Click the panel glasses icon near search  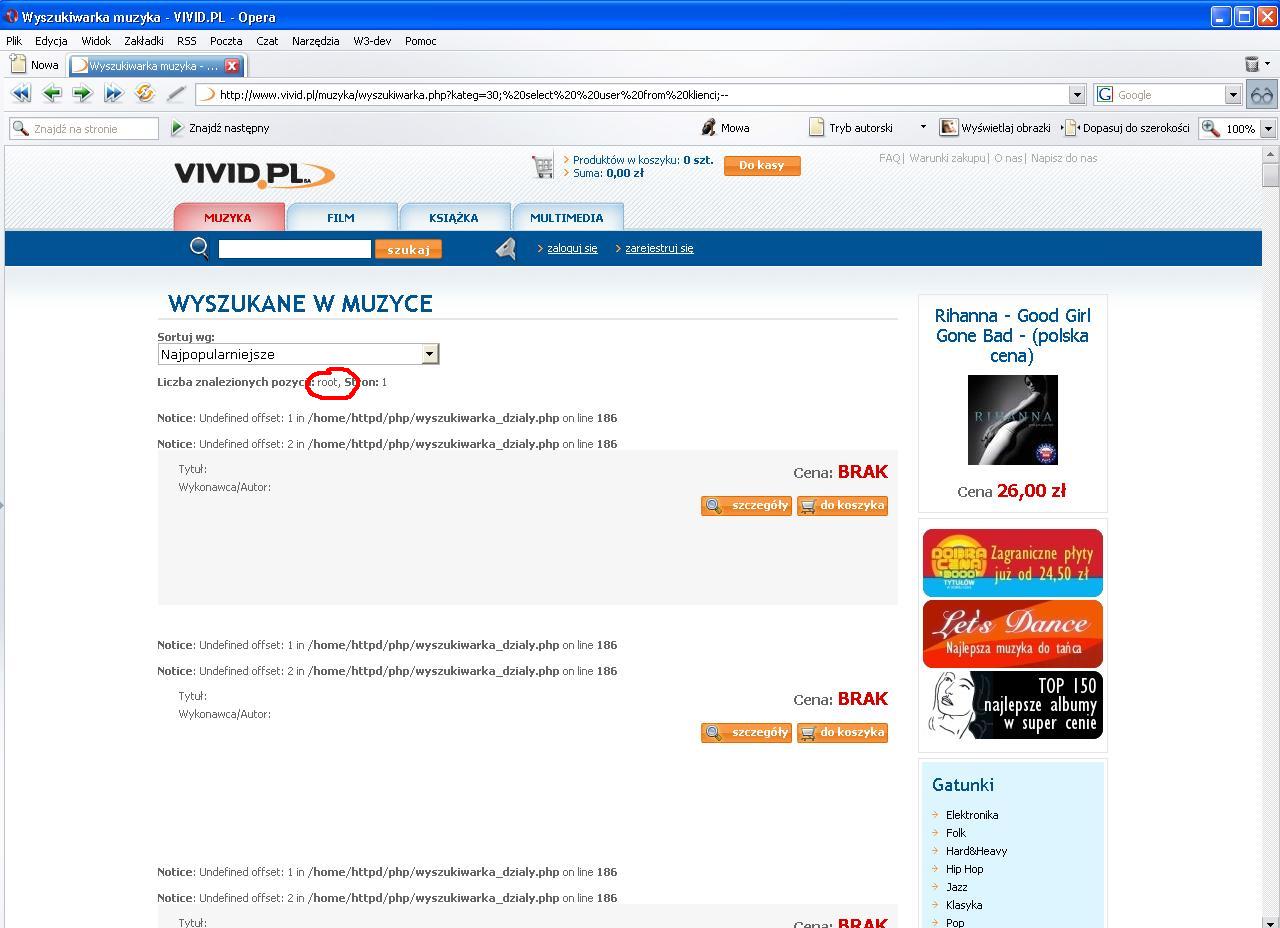pyautogui.click(x=1262, y=95)
